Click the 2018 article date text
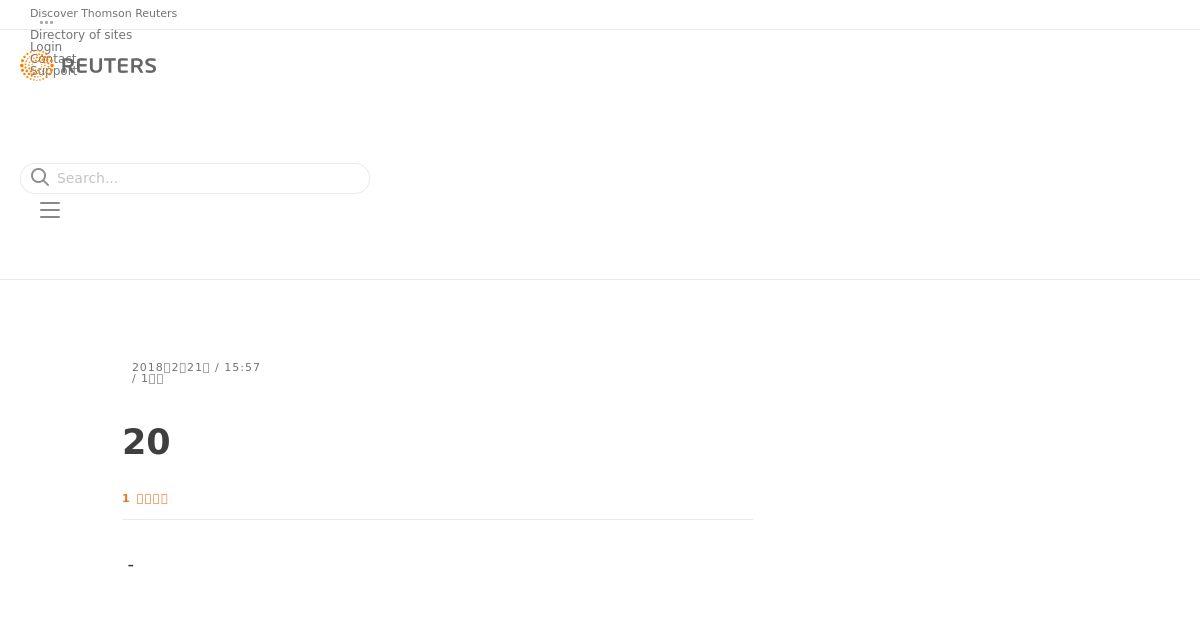 171,367
